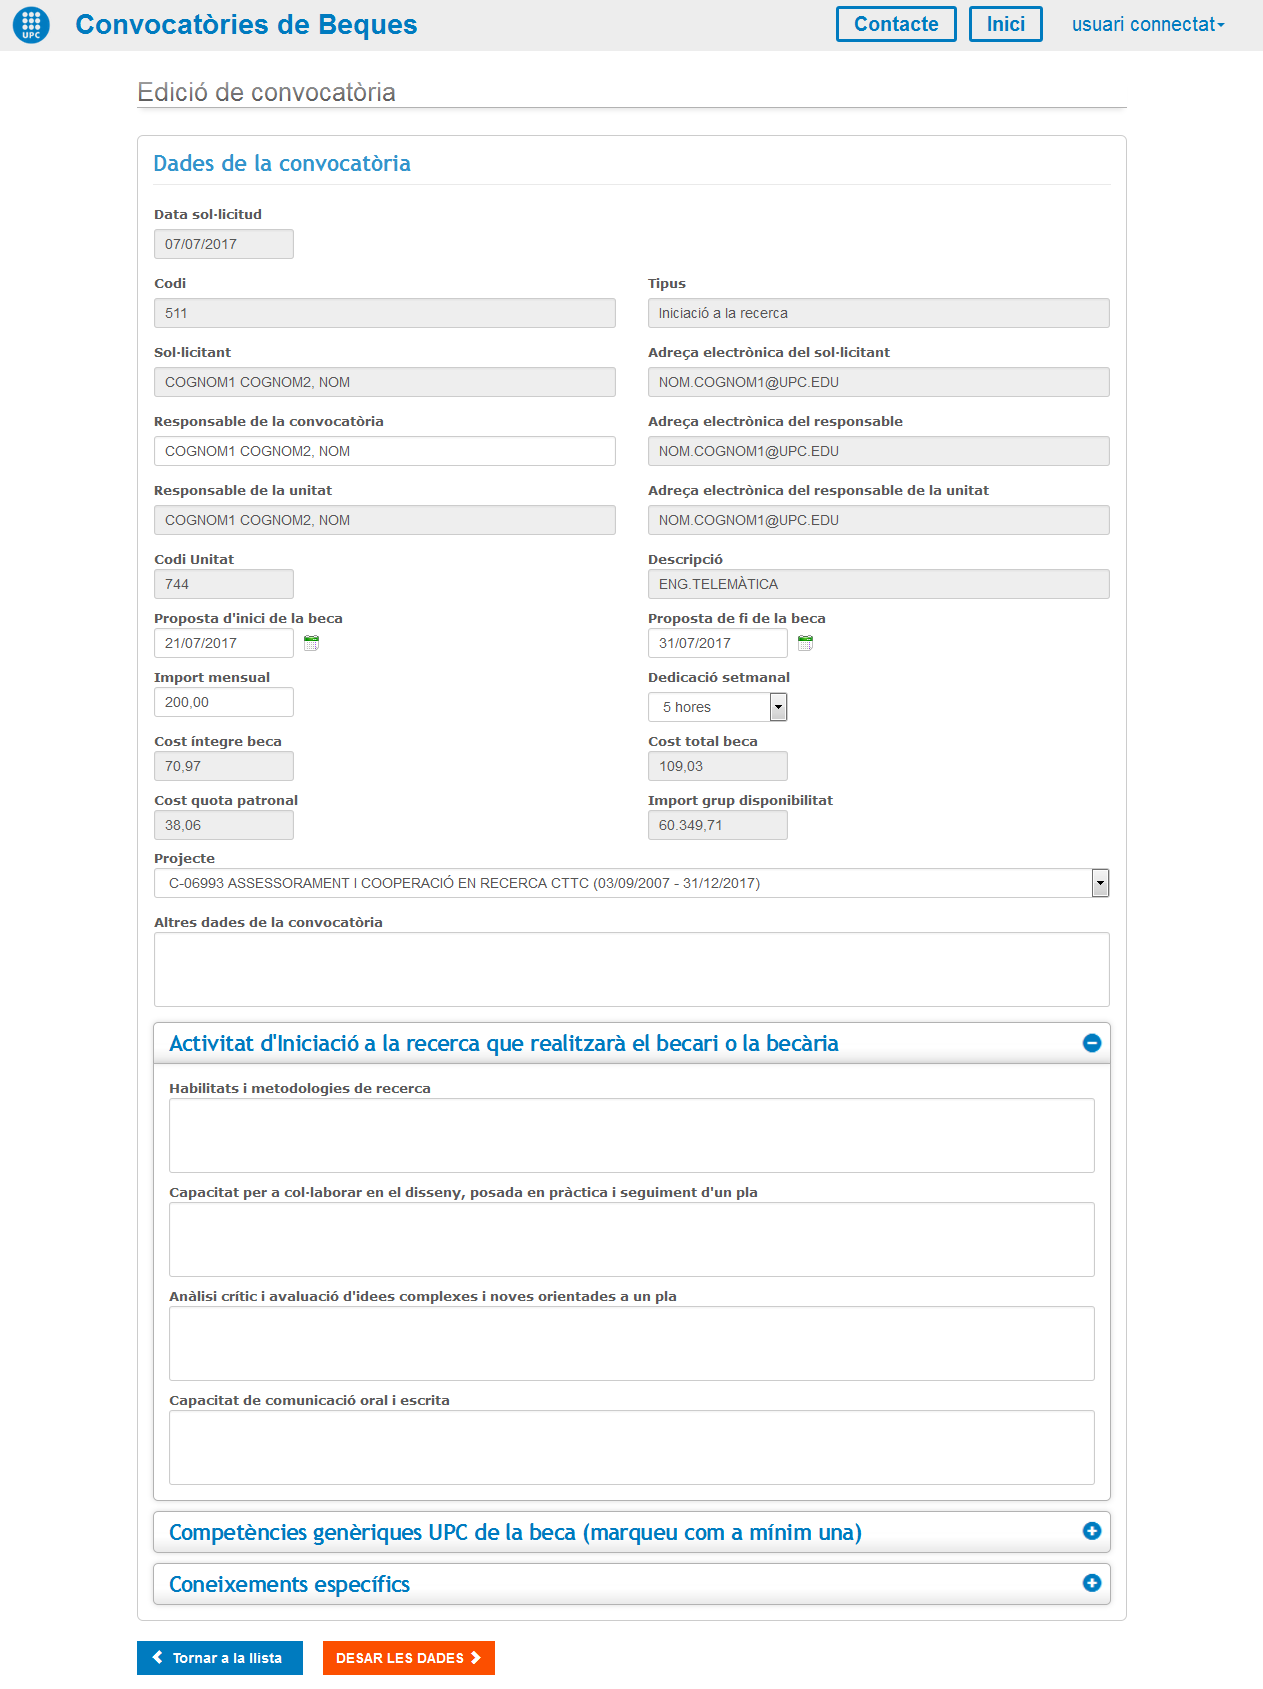Click the Contacte navigation button
The height and width of the screenshot is (1689, 1263).
(896, 25)
